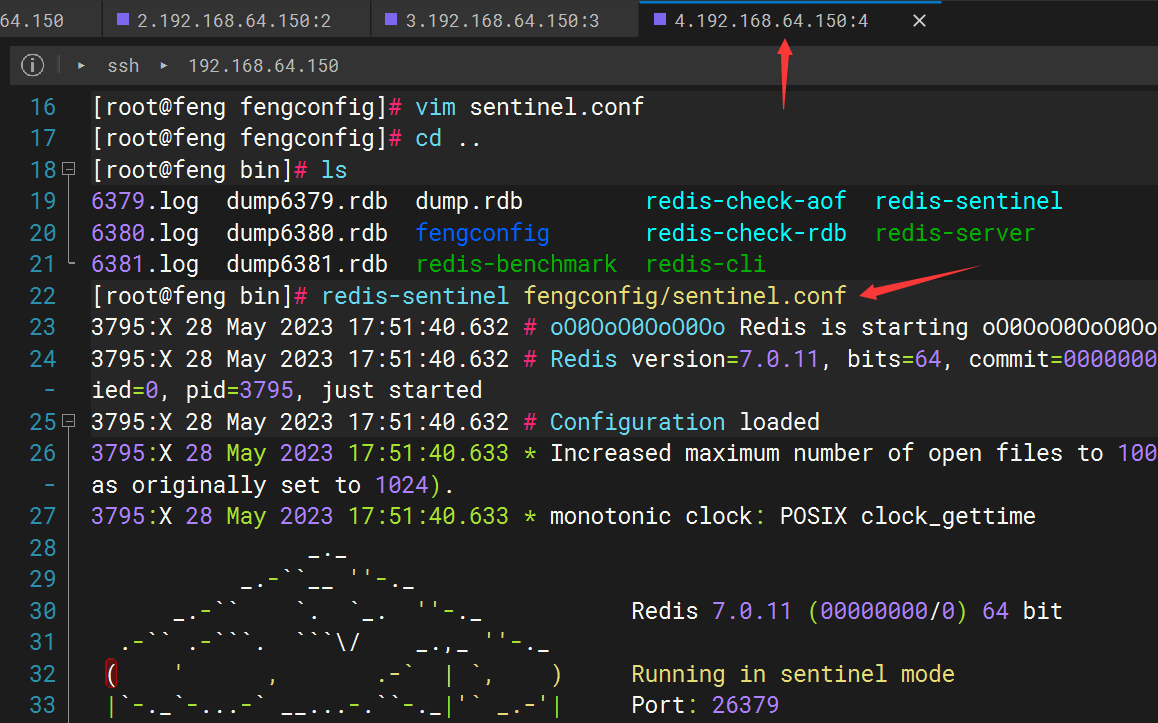Click the 'dump6379.rdb' file name
The width and height of the screenshot is (1158, 723).
pyautogui.click(x=307, y=201)
